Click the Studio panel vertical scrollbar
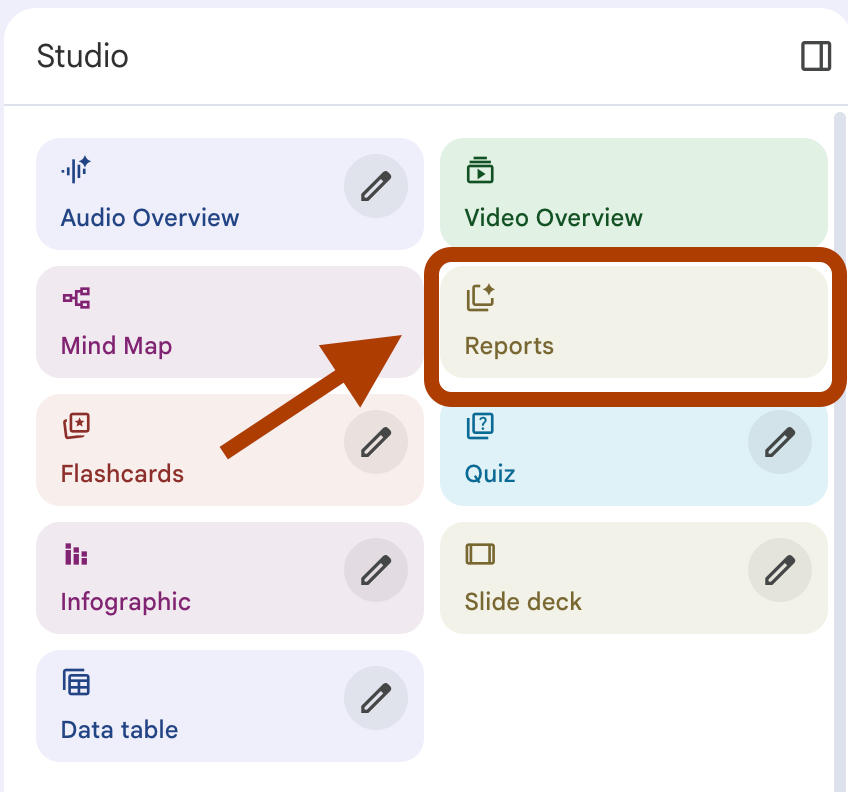The image size is (848, 792). click(x=839, y=450)
